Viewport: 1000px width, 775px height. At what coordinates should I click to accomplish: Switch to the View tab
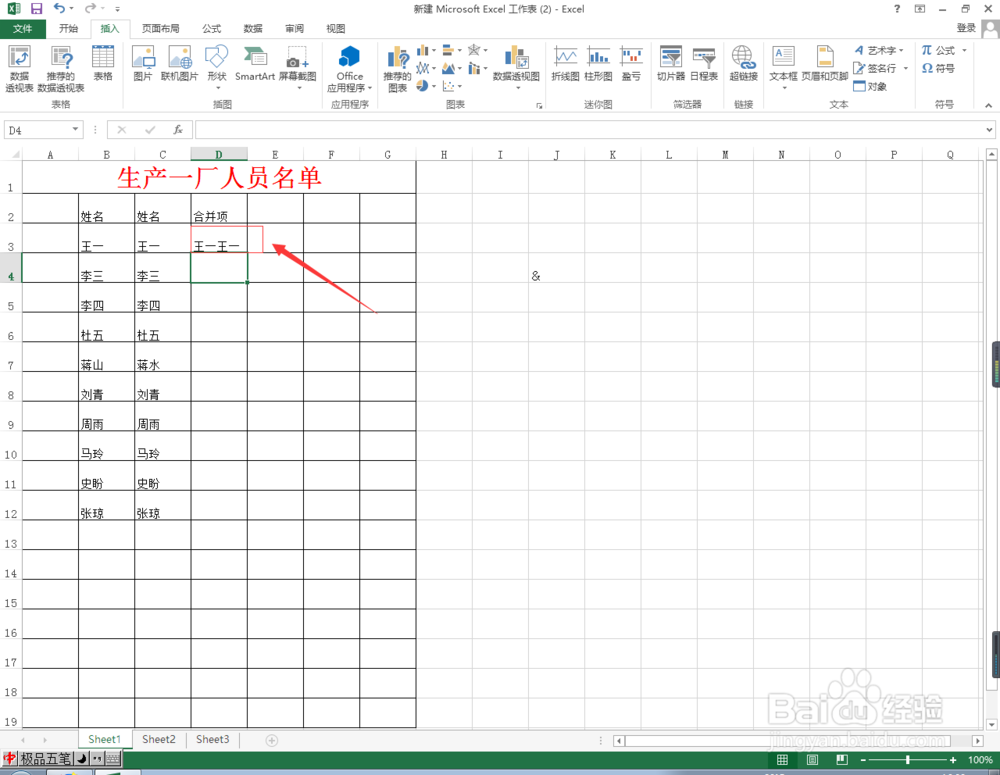(335, 29)
